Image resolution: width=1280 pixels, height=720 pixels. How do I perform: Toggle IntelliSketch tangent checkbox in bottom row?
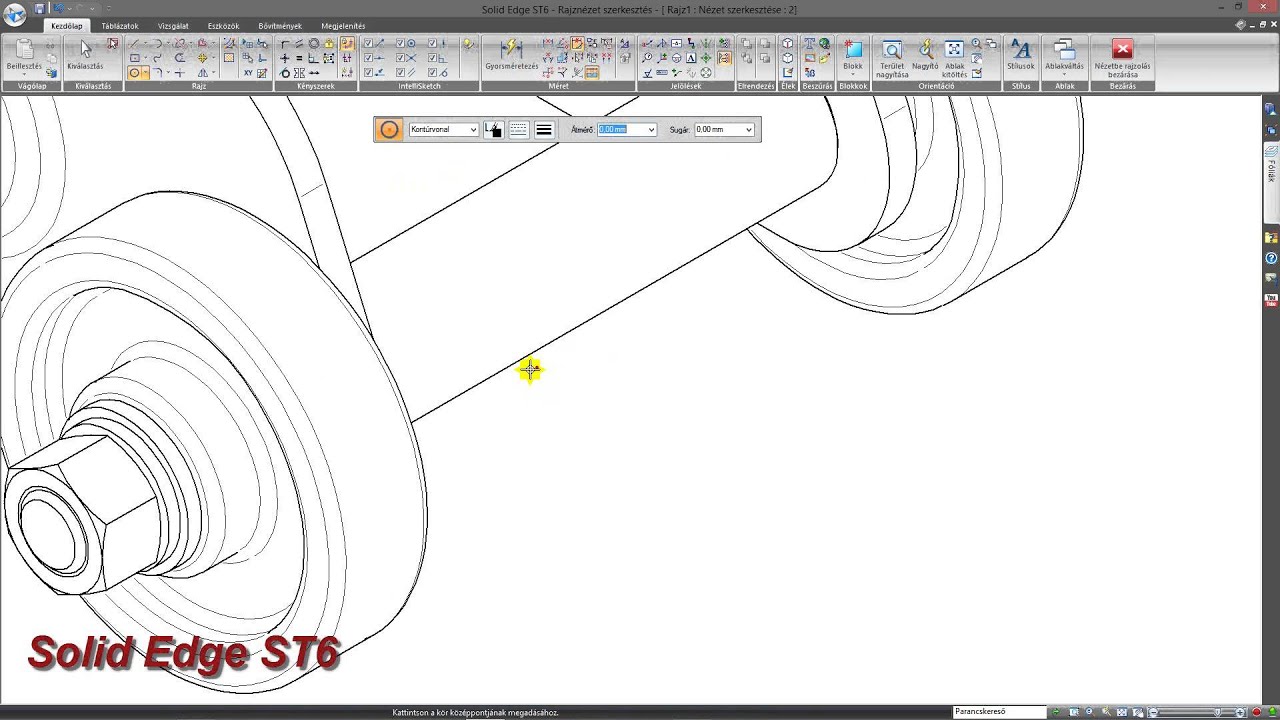tap(432, 72)
